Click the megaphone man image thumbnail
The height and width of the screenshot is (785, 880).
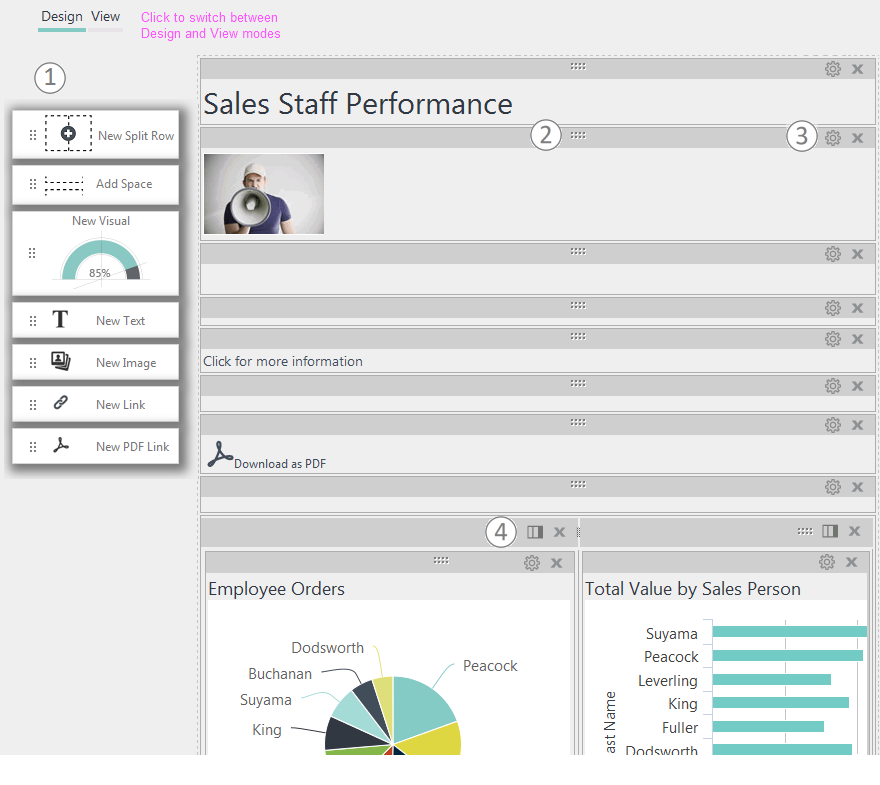point(264,194)
